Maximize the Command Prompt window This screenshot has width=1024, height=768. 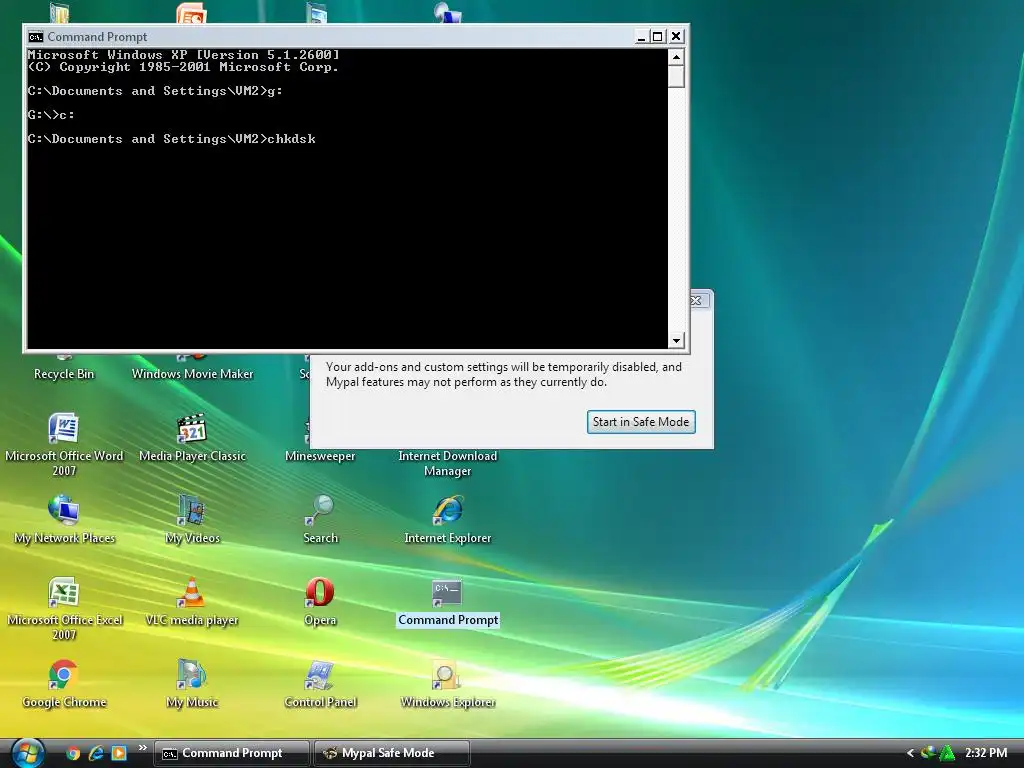coord(658,37)
